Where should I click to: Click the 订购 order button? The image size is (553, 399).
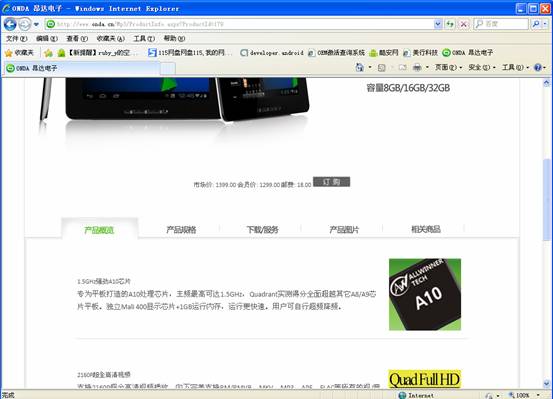tap(332, 182)
